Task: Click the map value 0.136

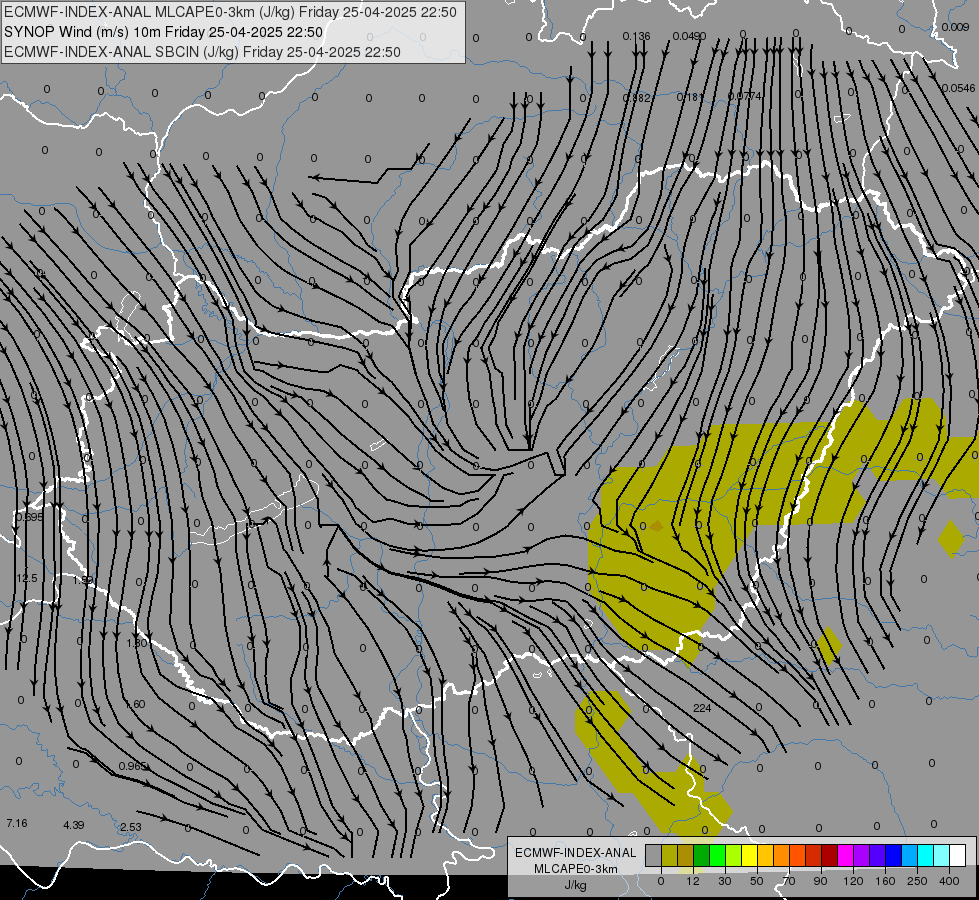Action: pyautogui.click(x=636, y=36)
